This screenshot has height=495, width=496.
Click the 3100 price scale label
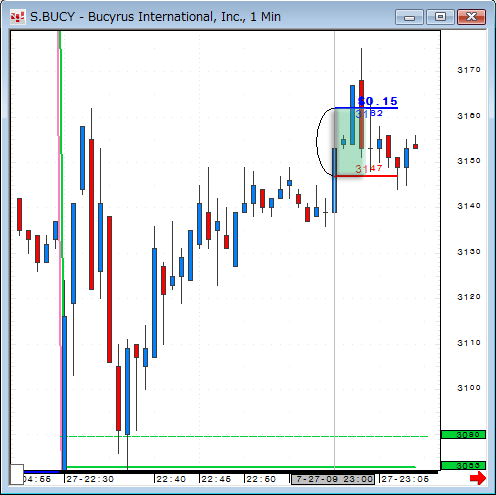click(469, 388)
